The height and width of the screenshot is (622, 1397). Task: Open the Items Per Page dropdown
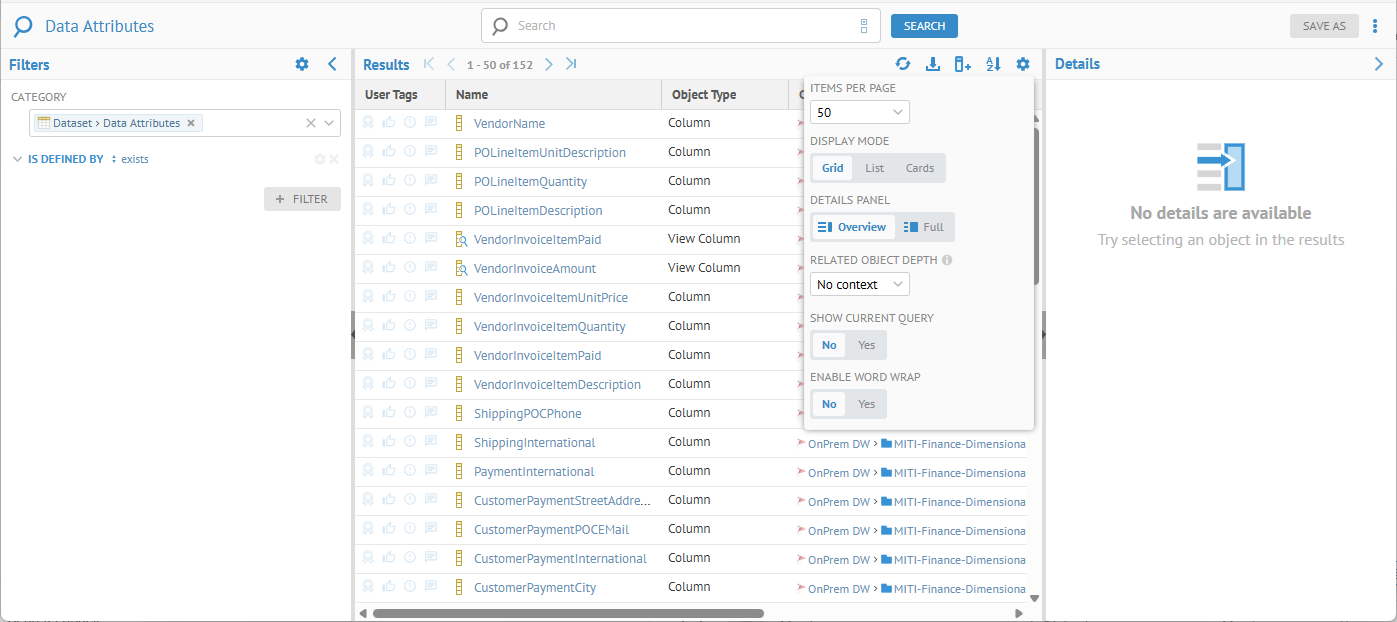859,112
